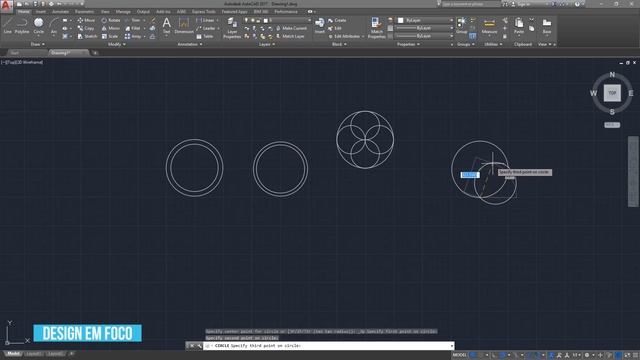Expand the Layers panel
This screenshot has width=640, height=360.
(267, 44)
